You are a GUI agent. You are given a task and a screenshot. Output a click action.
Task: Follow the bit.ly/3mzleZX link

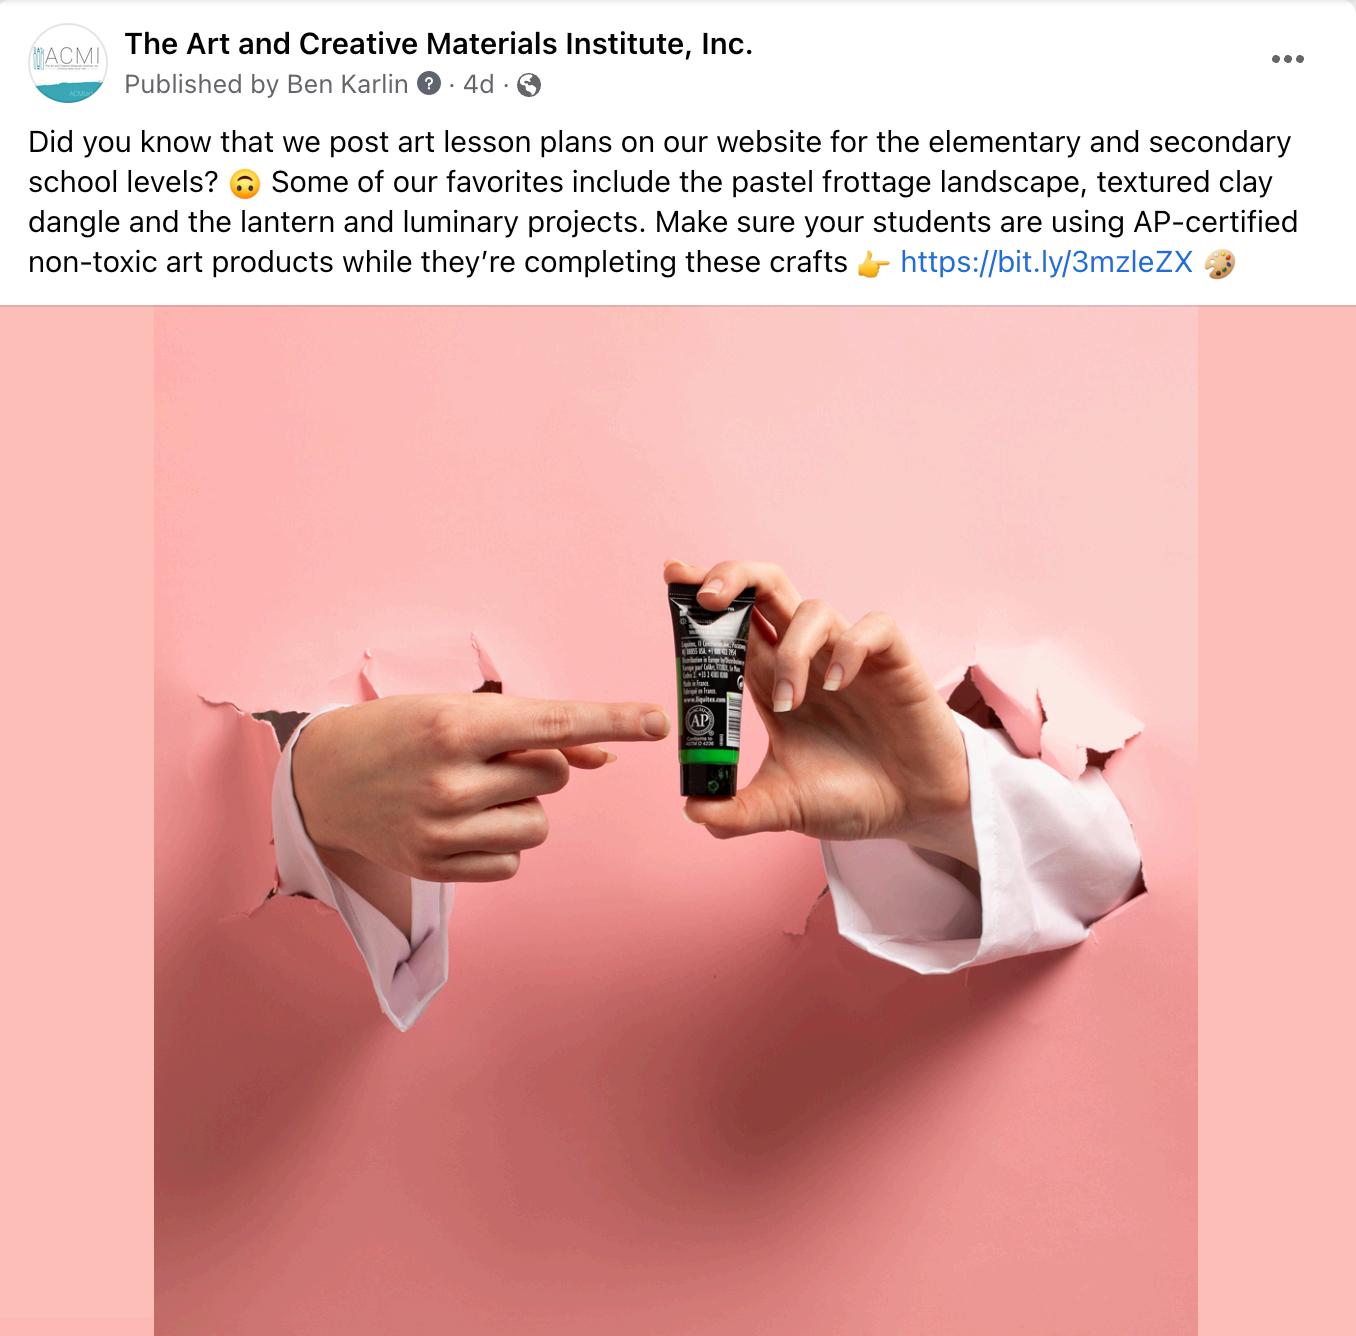(x=1046, y=262)
